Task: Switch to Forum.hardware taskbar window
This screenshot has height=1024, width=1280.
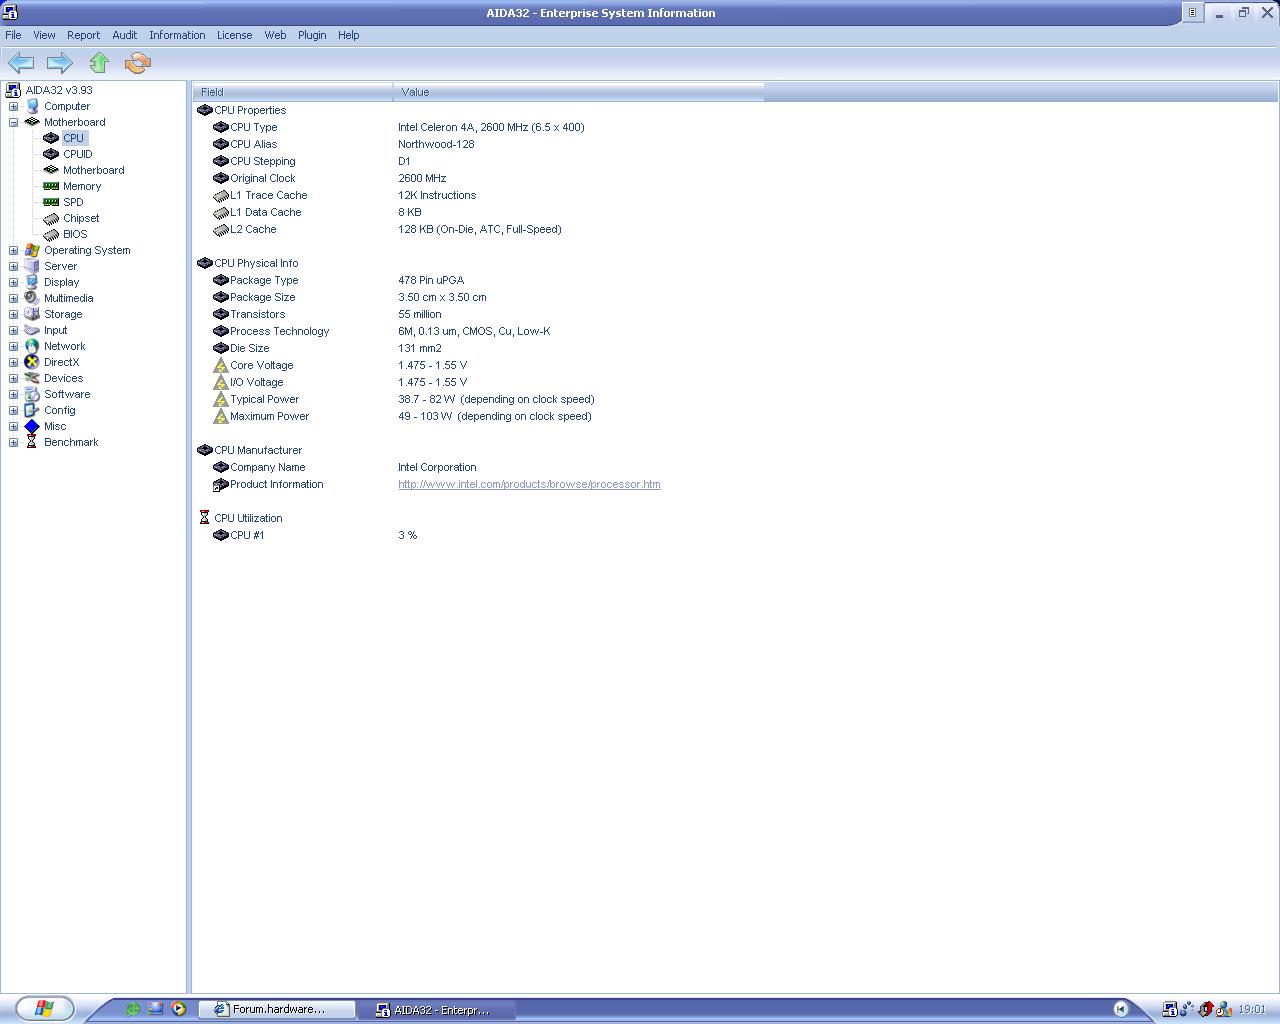Action: (277, 1010)
